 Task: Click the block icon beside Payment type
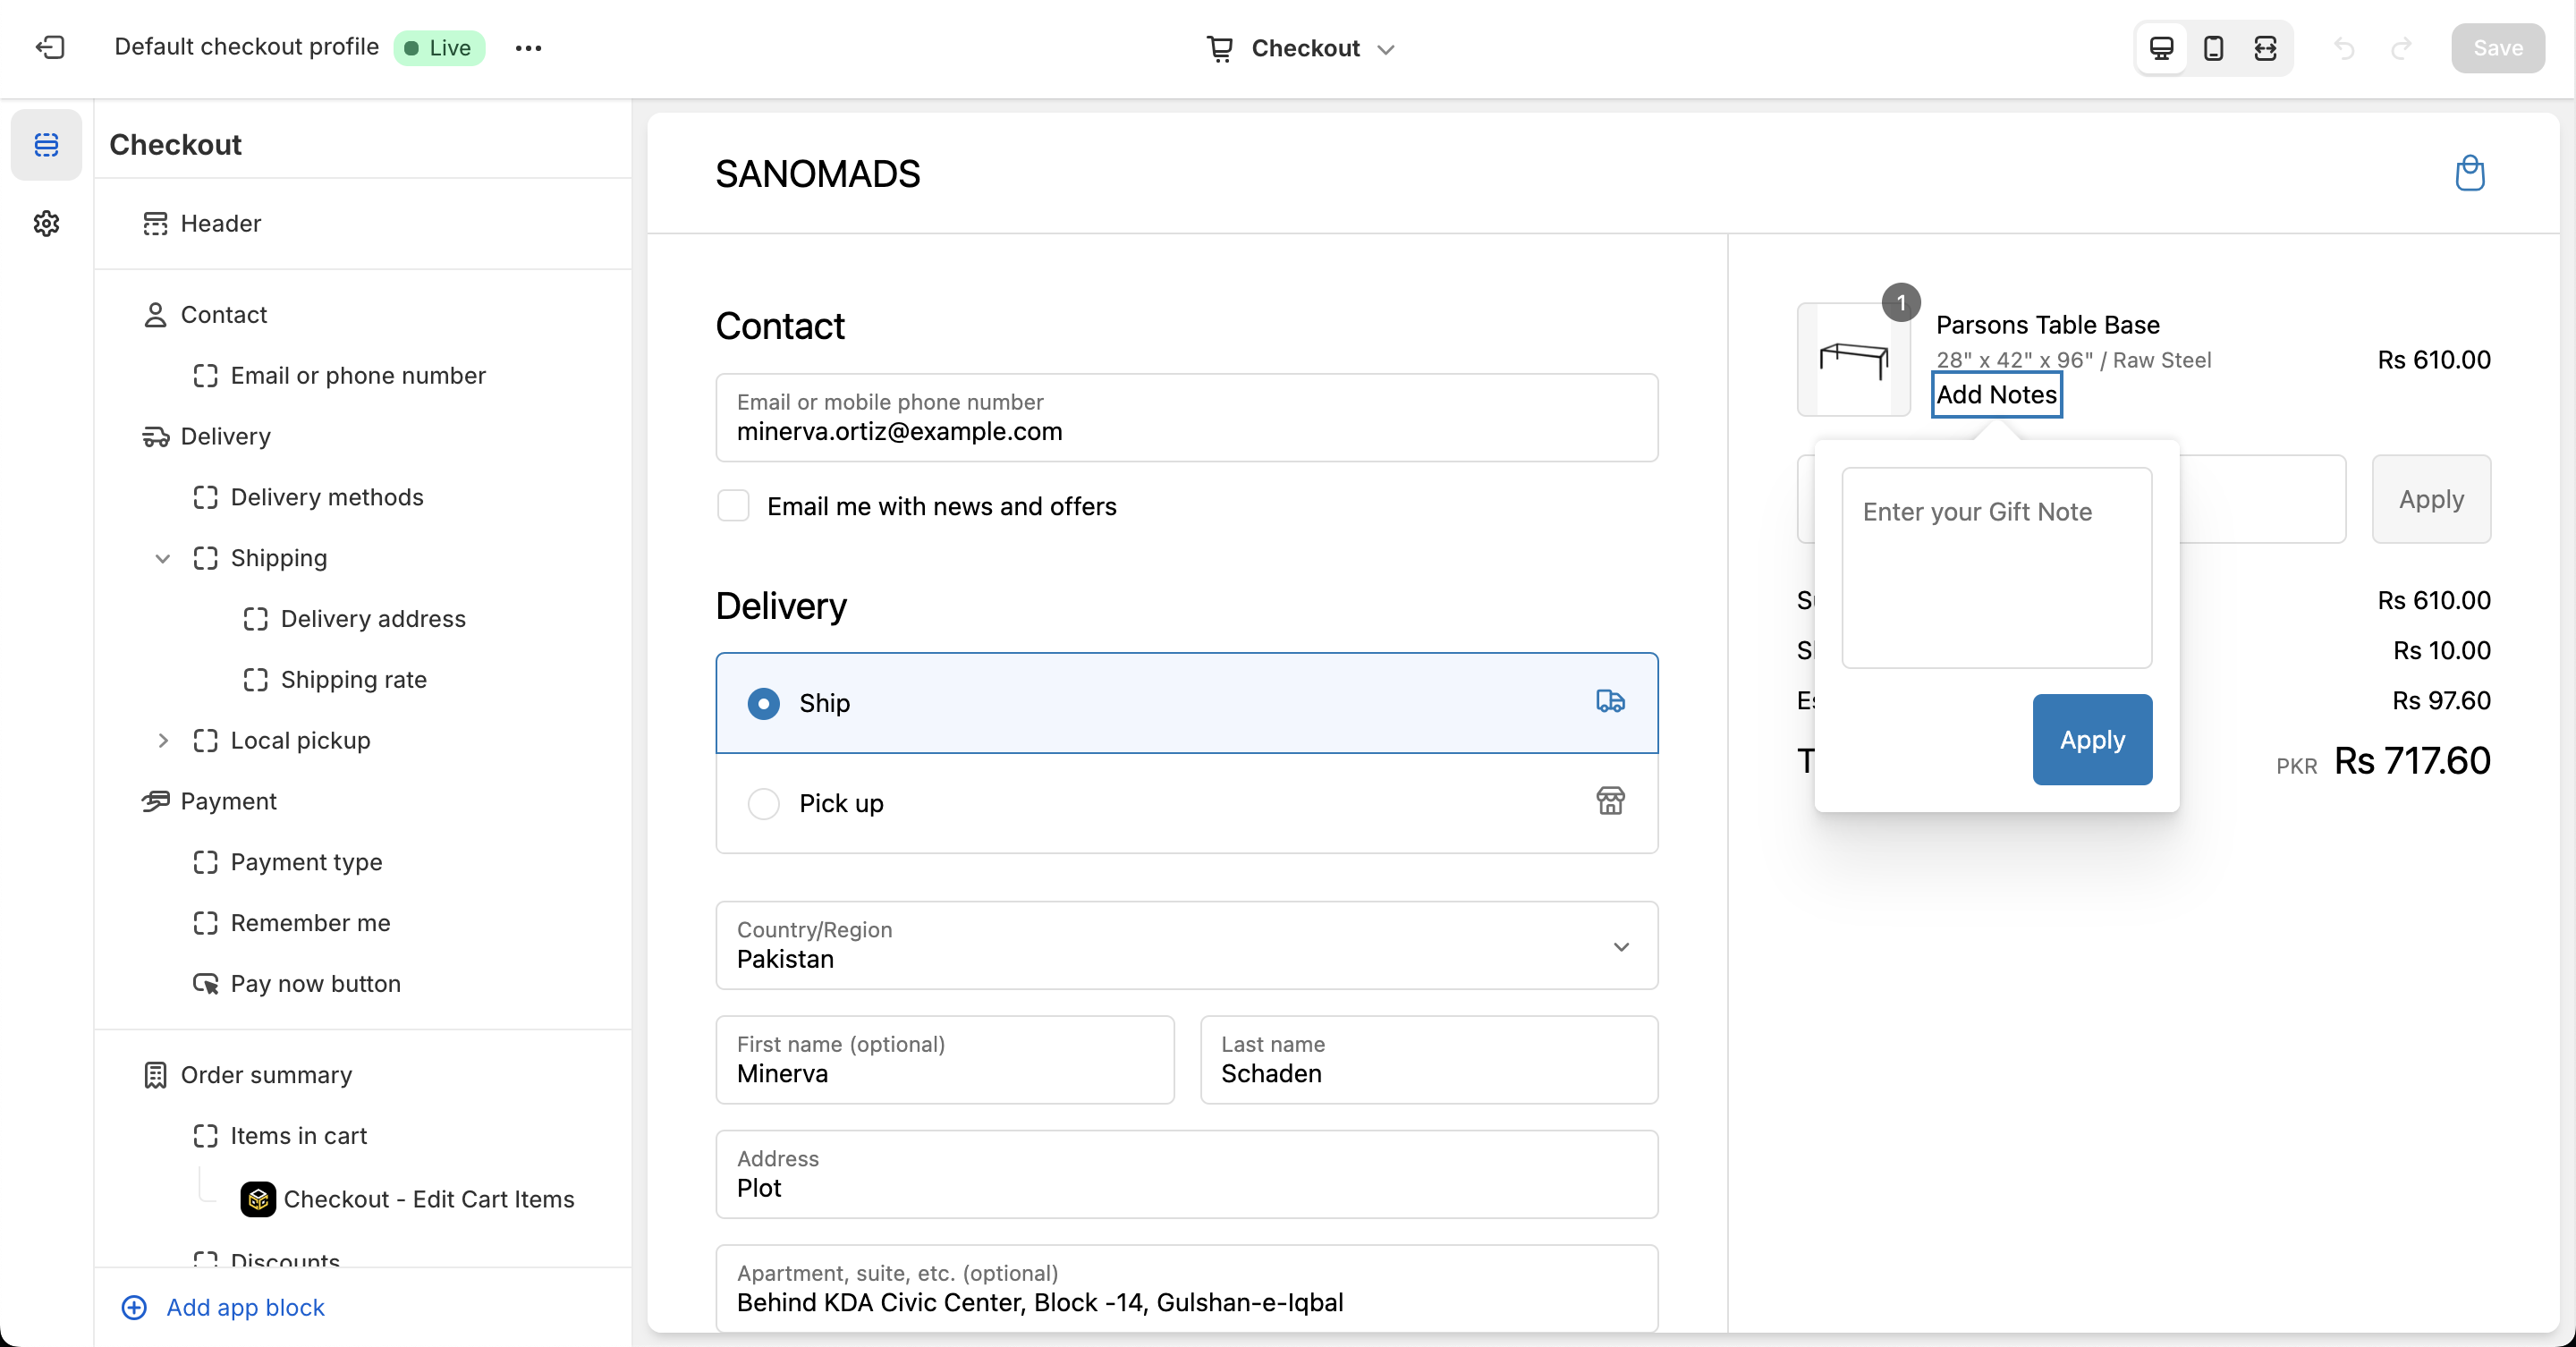205,862
